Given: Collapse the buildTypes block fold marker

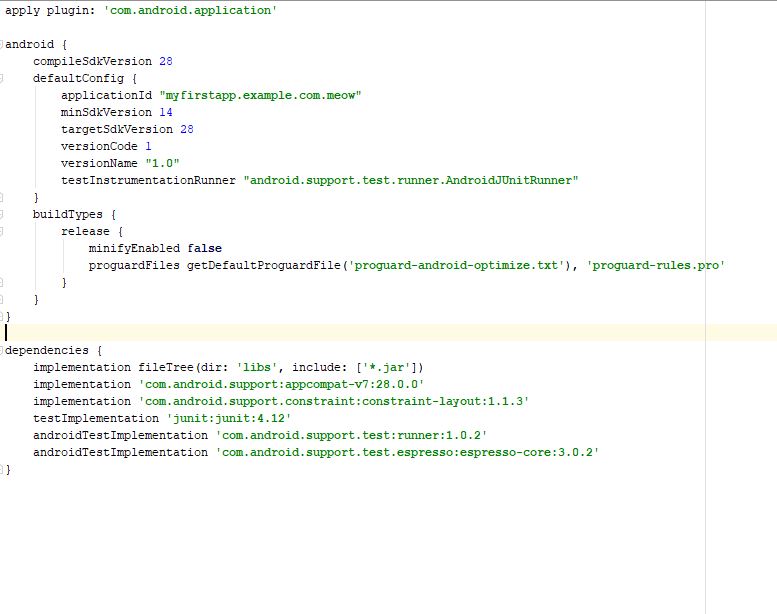Looking at the screenshot, I should [3, 214].
